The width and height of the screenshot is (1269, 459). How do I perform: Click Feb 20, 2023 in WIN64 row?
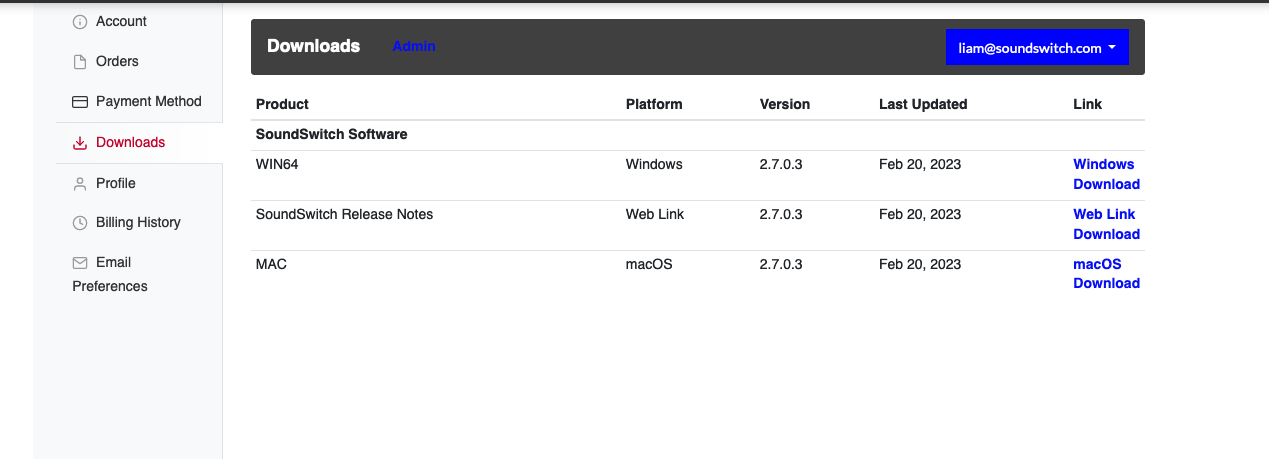point(920,164)
